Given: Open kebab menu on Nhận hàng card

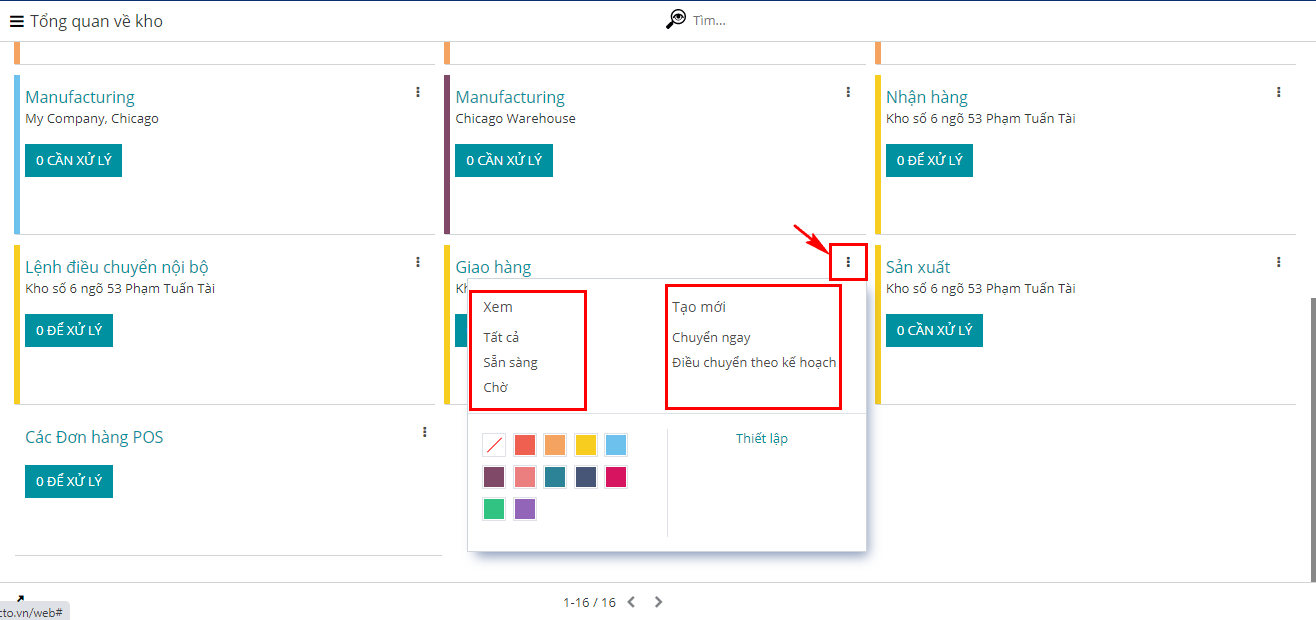Looking at the screenshot, I should pos(1278,92).
